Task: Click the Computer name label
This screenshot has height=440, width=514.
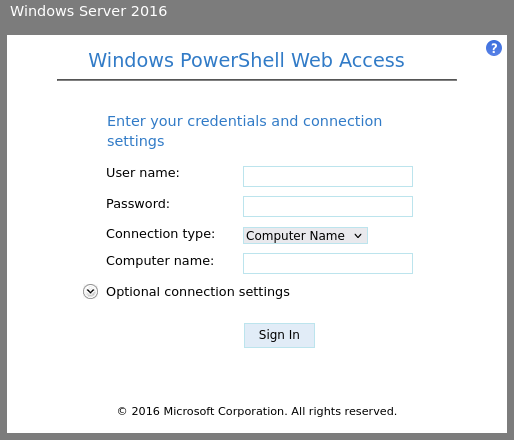Action: pyautogui.click(x=160, y=261)
